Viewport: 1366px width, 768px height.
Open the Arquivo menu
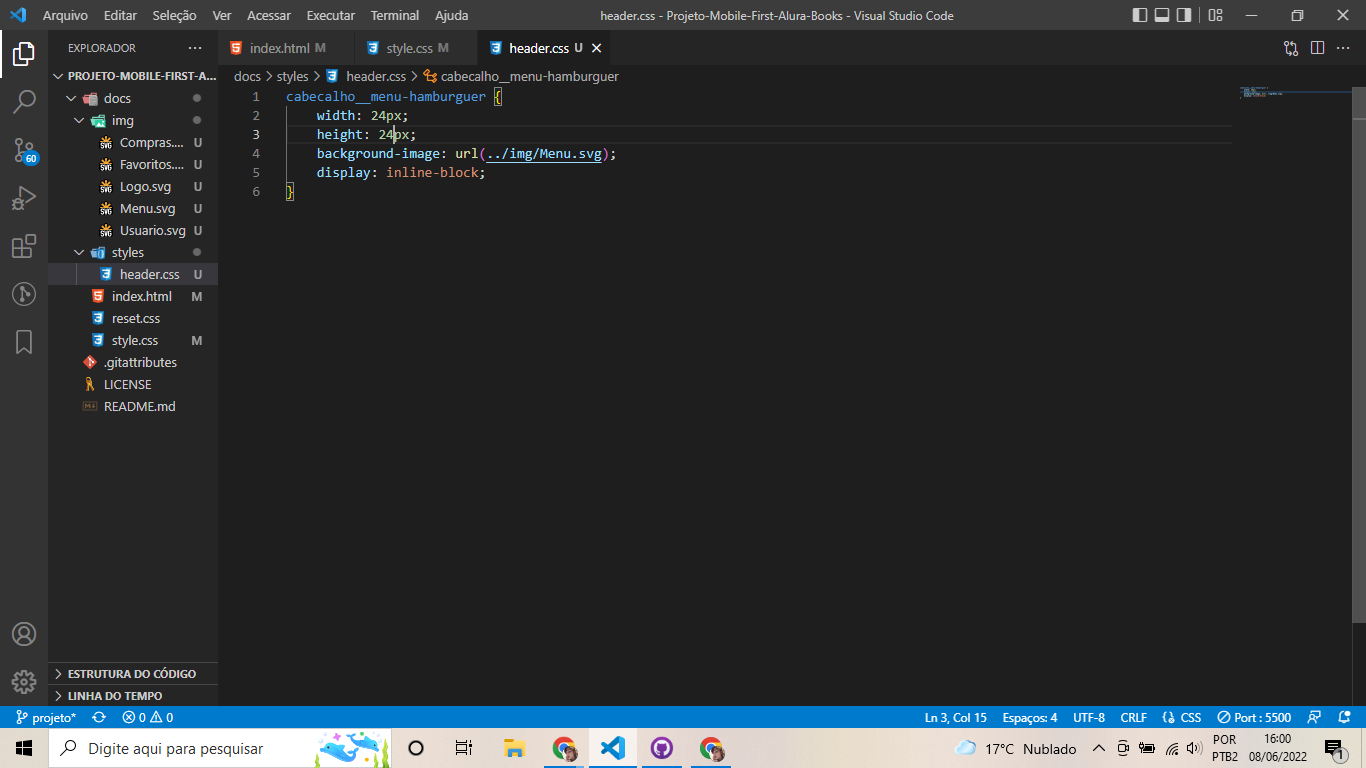(x=65, y=15)
